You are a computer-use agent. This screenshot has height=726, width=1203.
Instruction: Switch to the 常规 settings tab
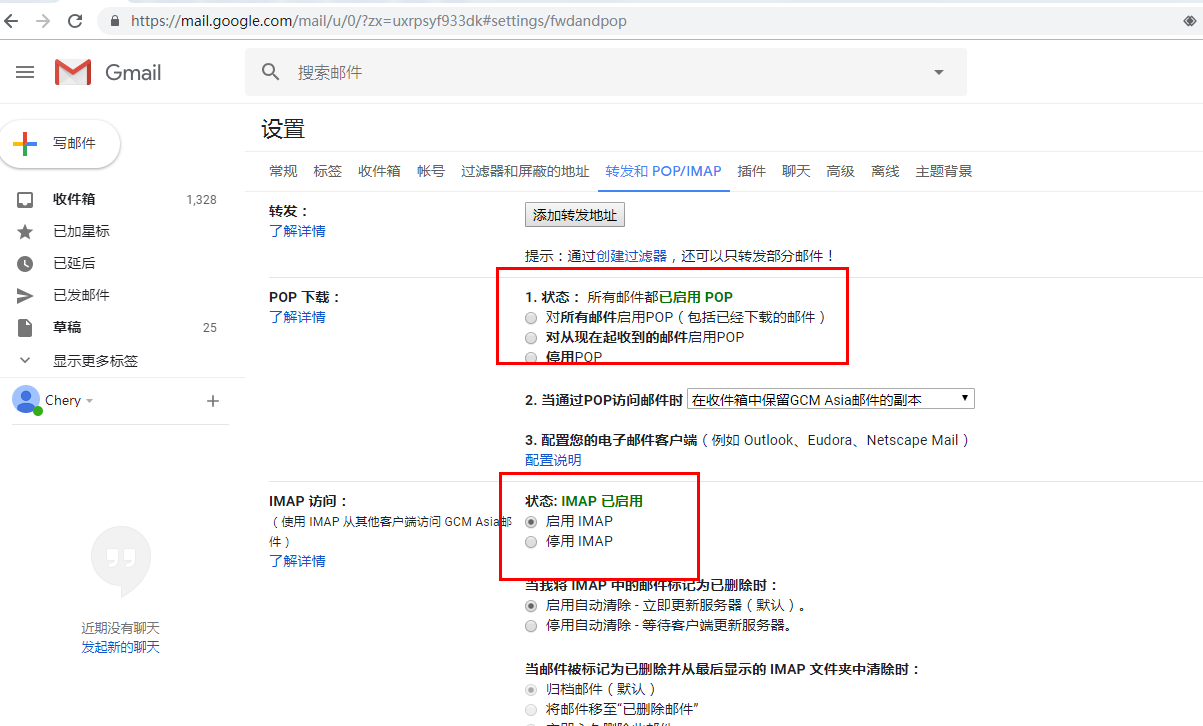point(283,171)
